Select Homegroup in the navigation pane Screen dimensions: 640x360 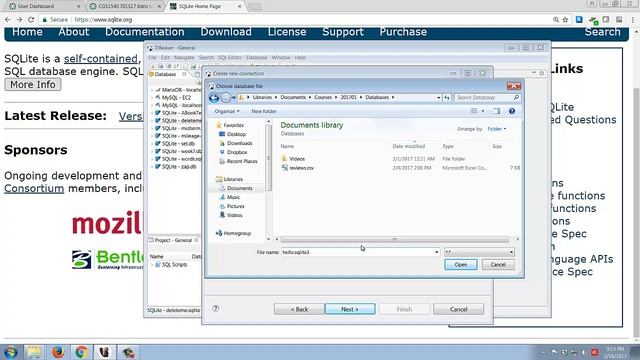pos(237,233)
